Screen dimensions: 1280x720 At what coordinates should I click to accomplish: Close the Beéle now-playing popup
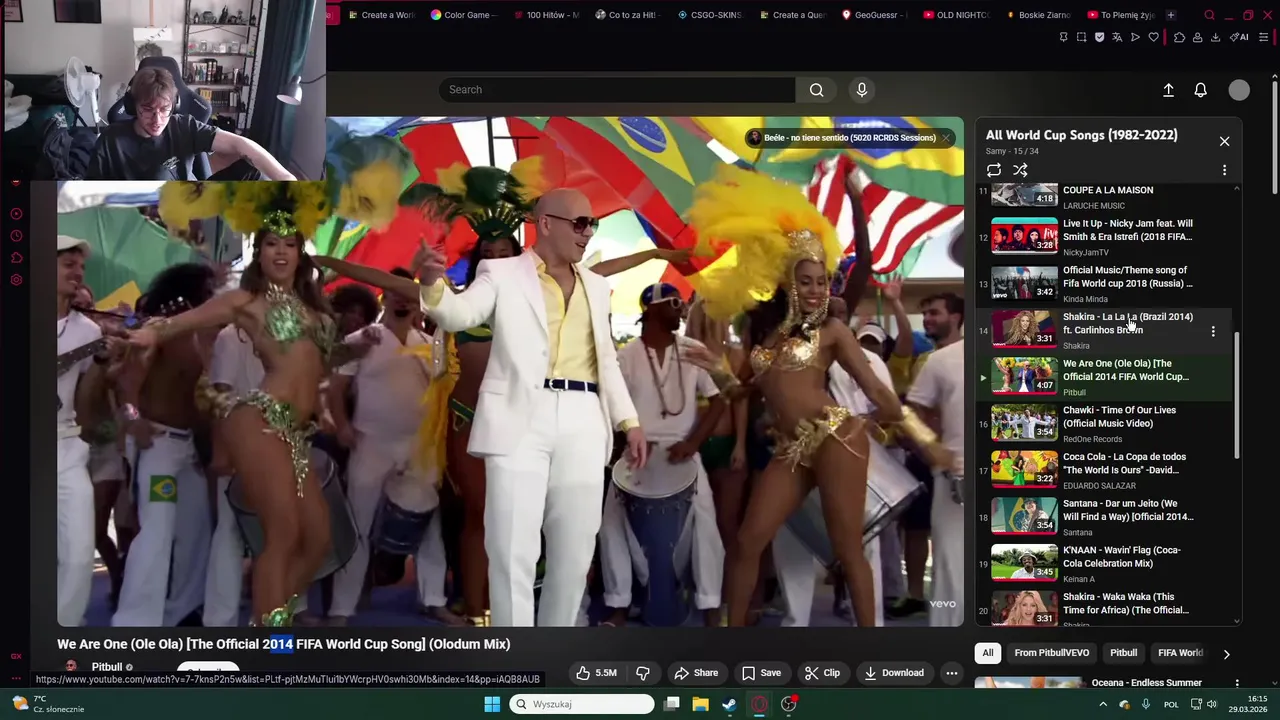click(x=946, y=138)
